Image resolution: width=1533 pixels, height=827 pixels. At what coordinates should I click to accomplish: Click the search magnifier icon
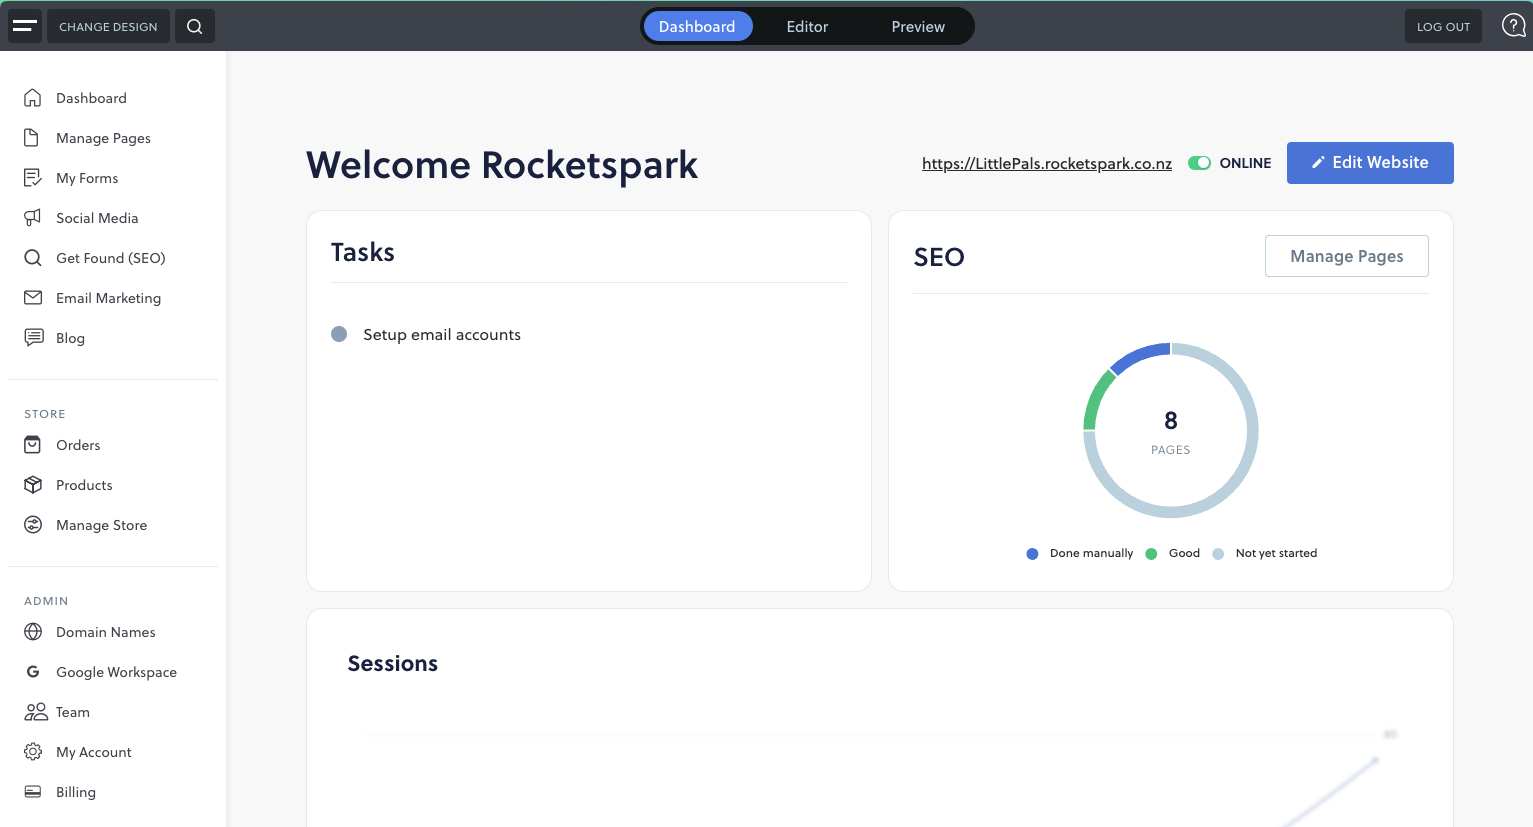pos(195,26)
